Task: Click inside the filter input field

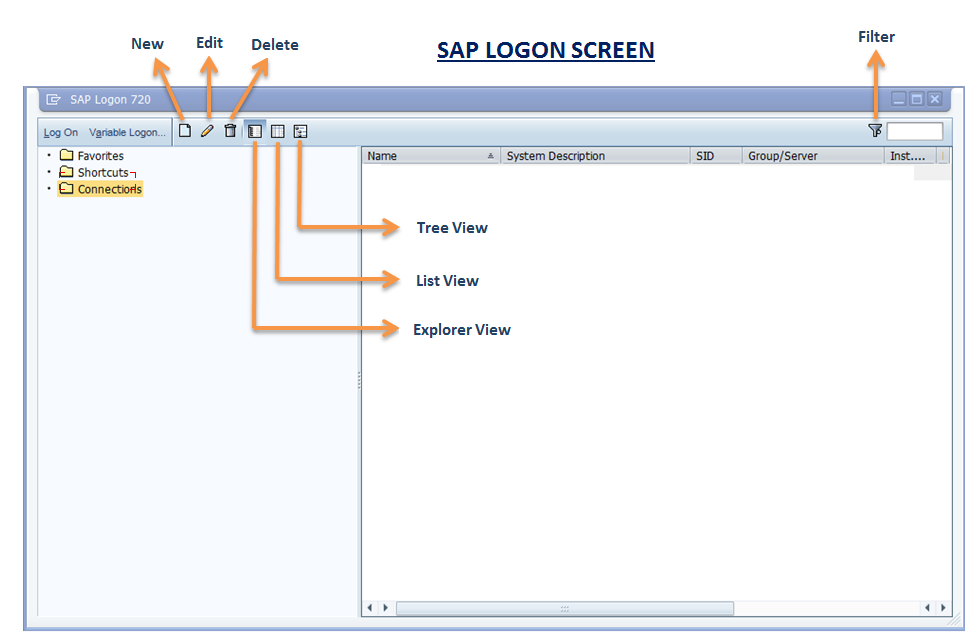Action: pyautogui.click(x=915, y=130)
